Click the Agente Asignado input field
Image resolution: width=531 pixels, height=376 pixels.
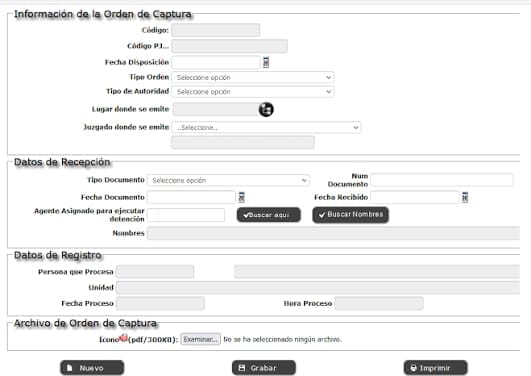[x=186, y=215]
